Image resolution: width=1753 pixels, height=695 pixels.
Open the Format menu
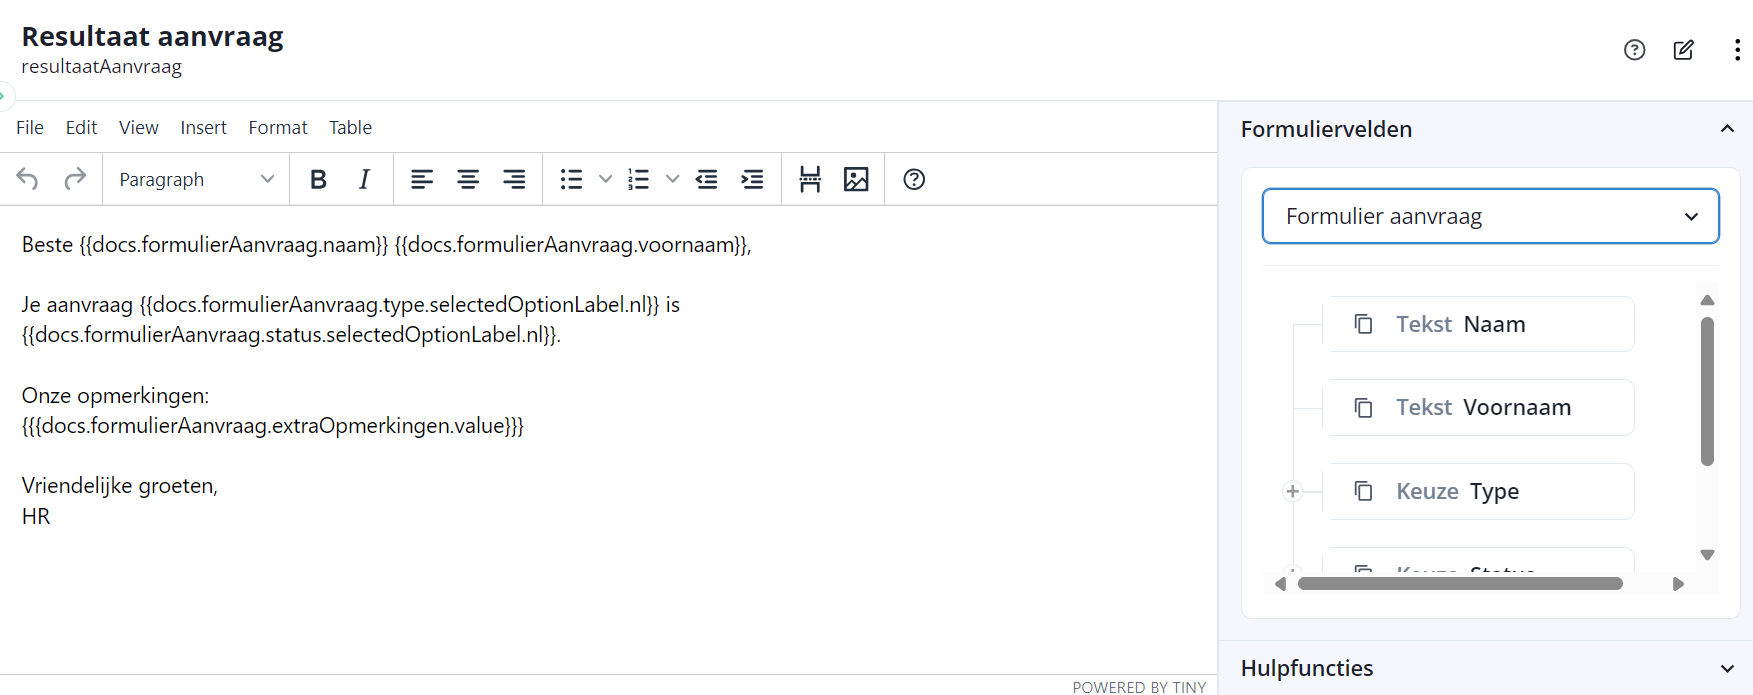click(278, 128)
